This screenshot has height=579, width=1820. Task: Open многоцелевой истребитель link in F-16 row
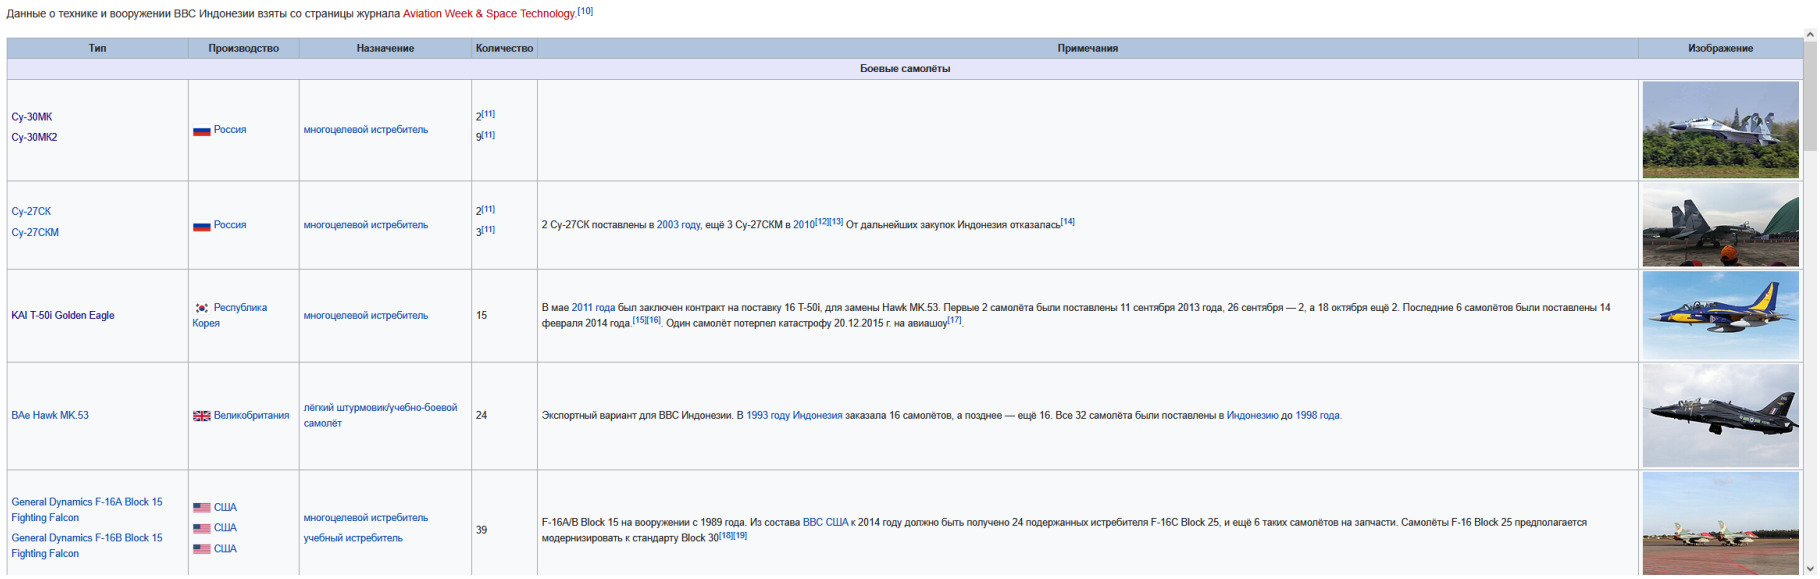[x=366, y=518]
